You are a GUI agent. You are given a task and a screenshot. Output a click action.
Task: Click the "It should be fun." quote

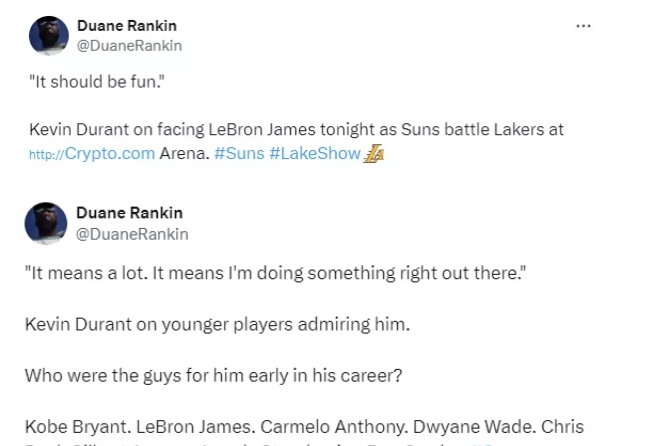pyautogui.click(x=96, y=83)
